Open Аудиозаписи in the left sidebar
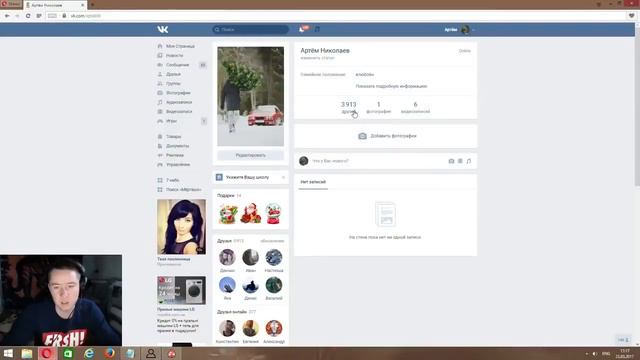The width and height of the screenshot is (640, 360). point(179,102)
